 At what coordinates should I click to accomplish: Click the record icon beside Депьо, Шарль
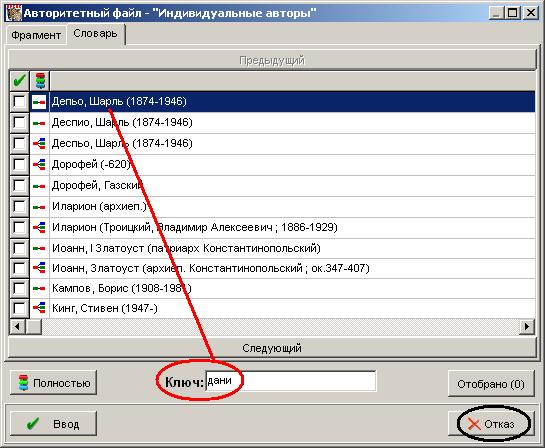[x=39, y=102]
